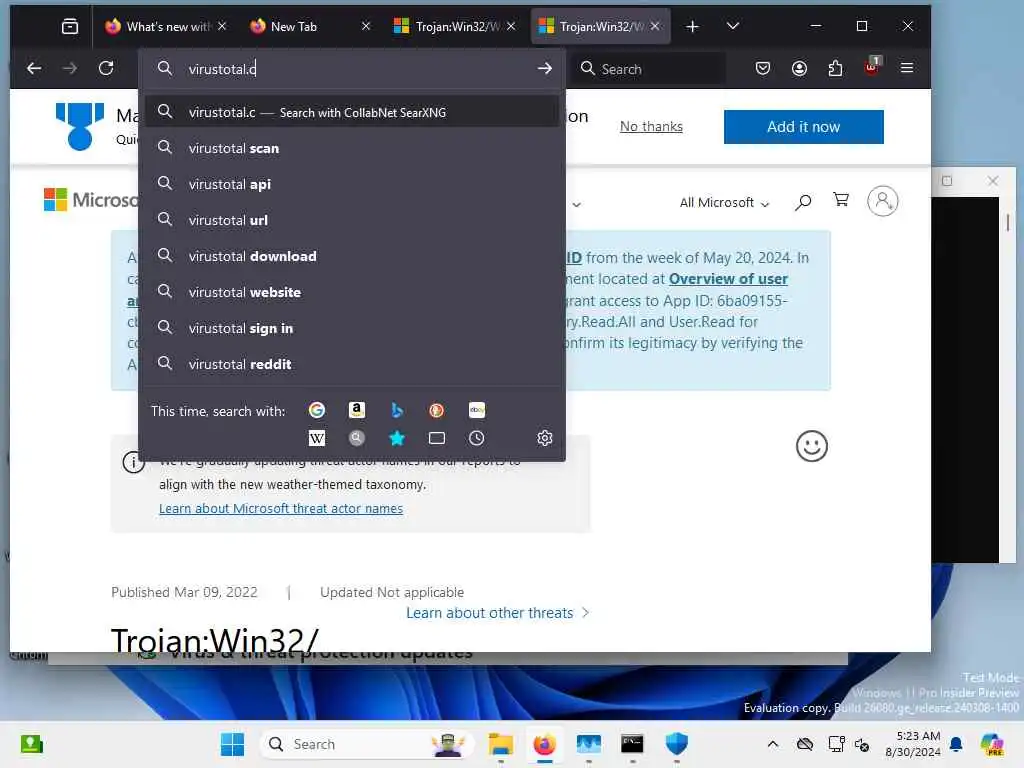
Task: Switch to the New Tab tab
Action: coord(310,26)
